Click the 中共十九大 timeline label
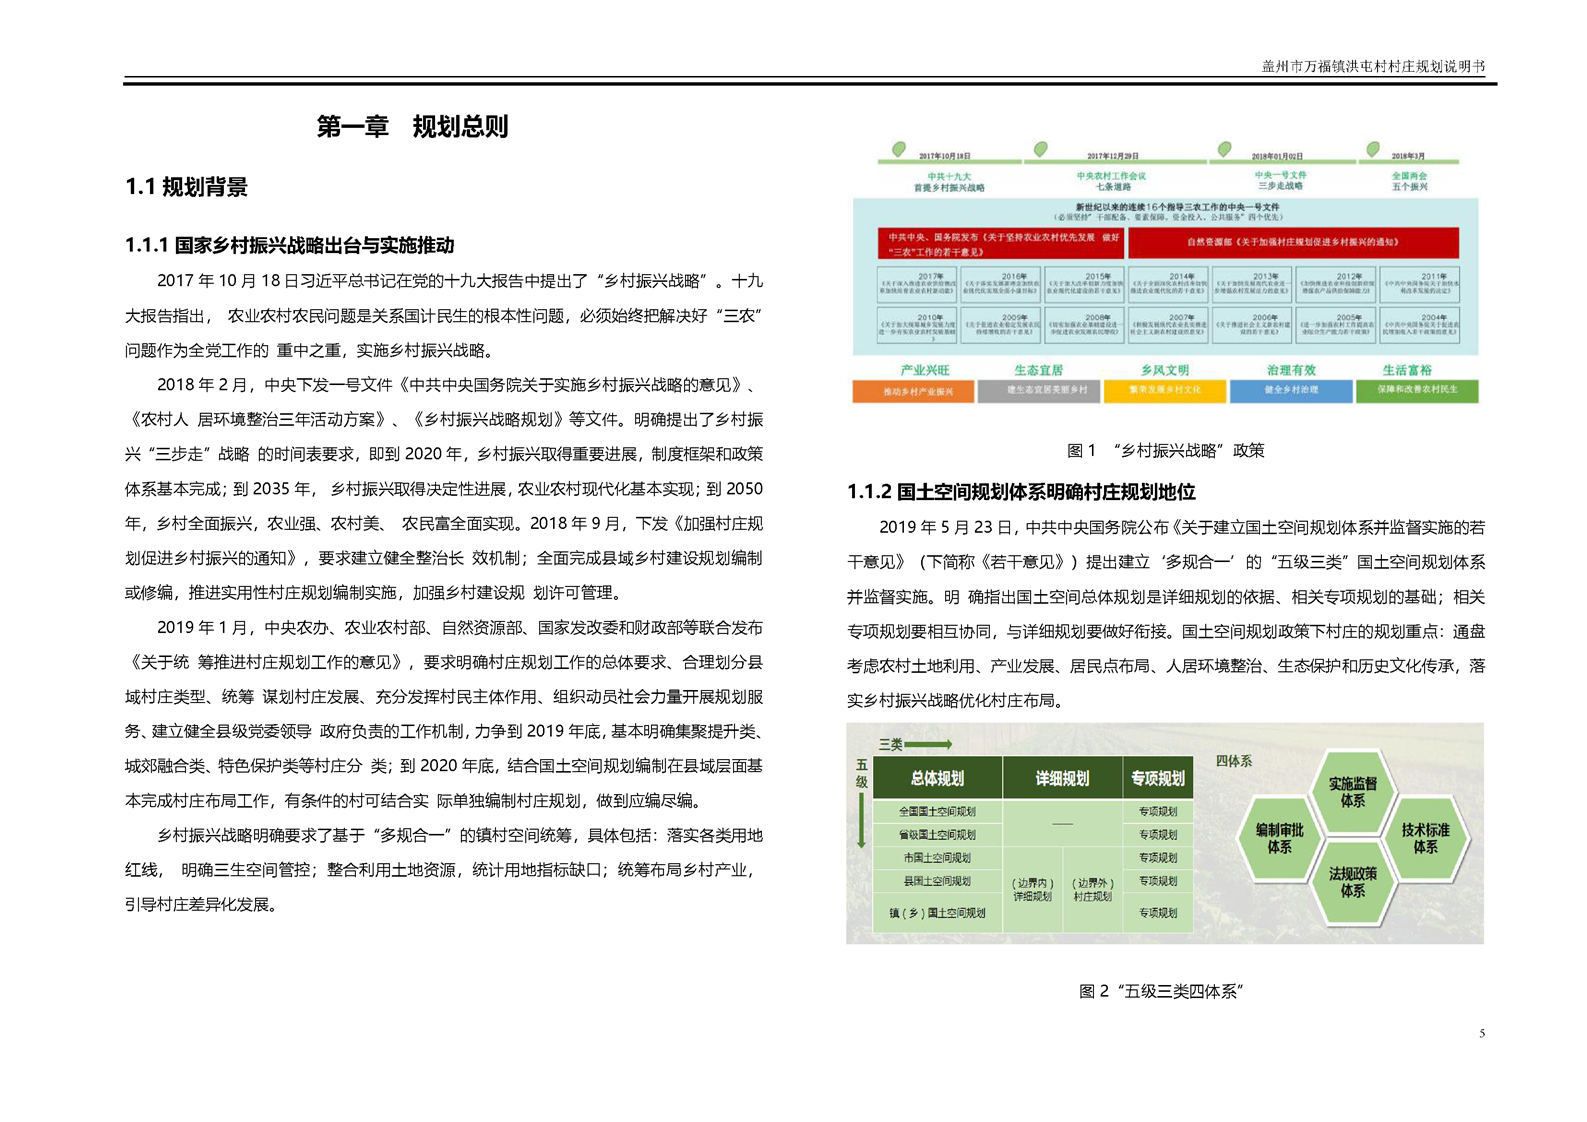The image size is (1587, 1122). click(x=949, y=176)
